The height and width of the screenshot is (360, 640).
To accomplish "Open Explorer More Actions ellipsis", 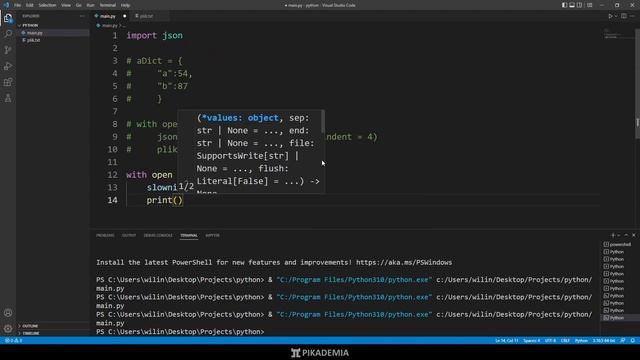I will pyautogui.click(x=82, y=16).
